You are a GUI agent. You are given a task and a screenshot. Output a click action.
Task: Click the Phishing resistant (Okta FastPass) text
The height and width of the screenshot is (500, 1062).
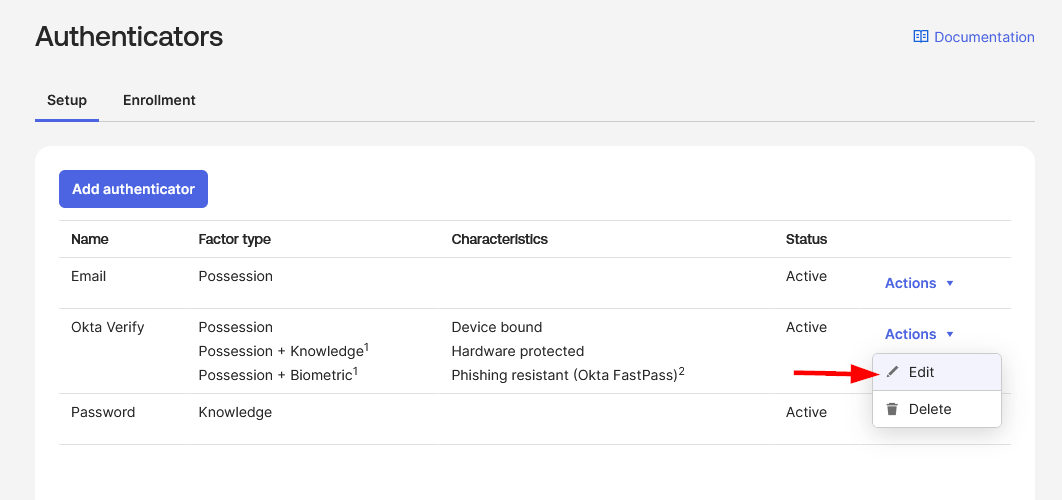pyautogui.click(x=565, y=375)
